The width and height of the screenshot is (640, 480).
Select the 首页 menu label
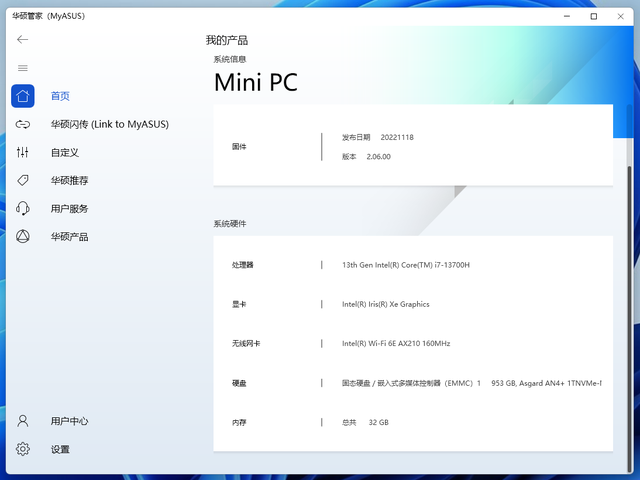point(60,96)
